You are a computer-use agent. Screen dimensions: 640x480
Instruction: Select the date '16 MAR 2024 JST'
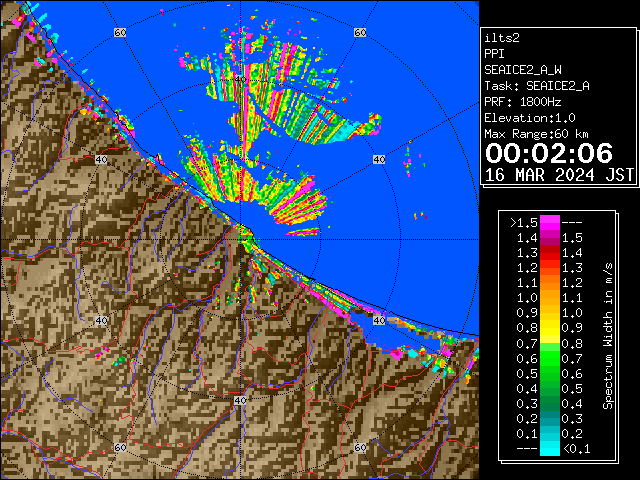coord(559,175)
